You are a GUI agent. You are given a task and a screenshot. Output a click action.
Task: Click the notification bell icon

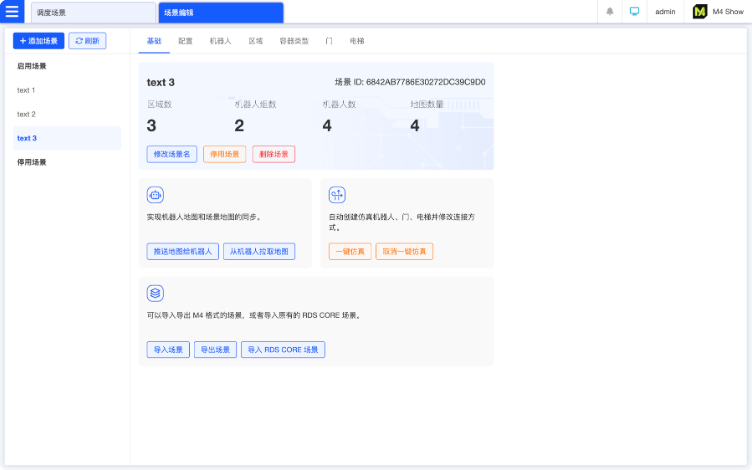[x=610, y=12]
